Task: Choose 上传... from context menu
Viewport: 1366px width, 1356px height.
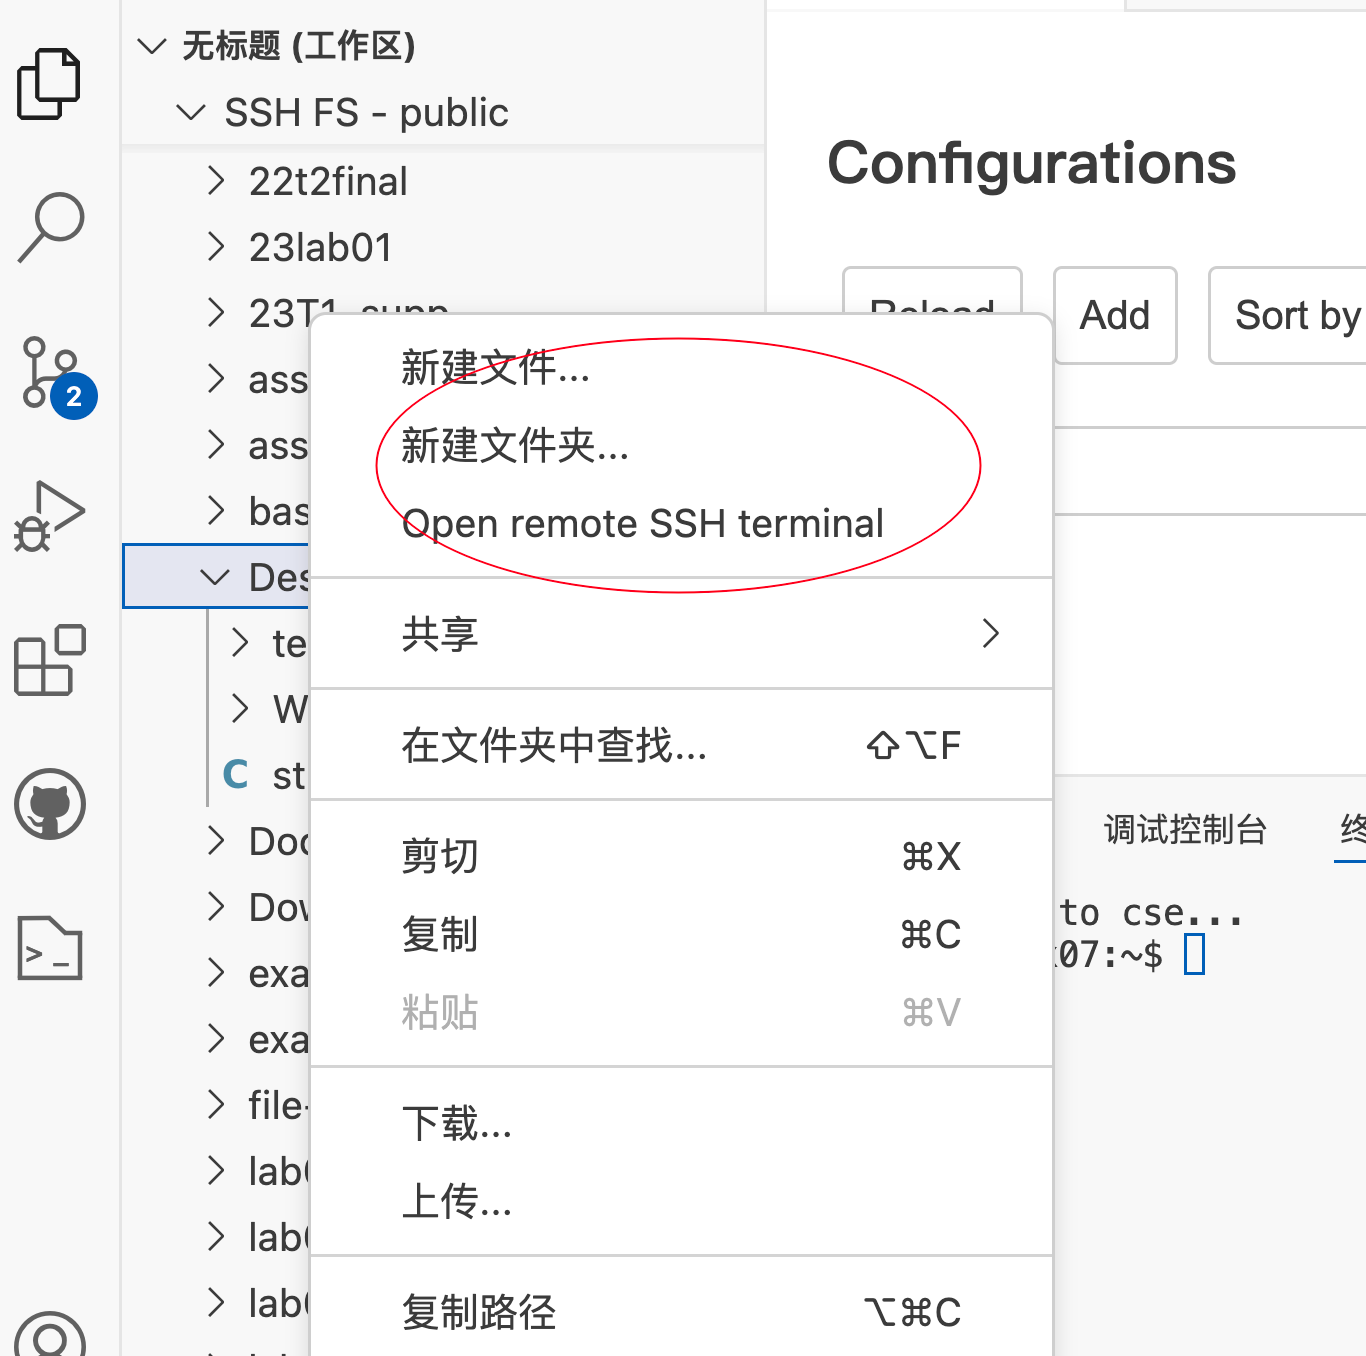Action: coord(681,1202)
